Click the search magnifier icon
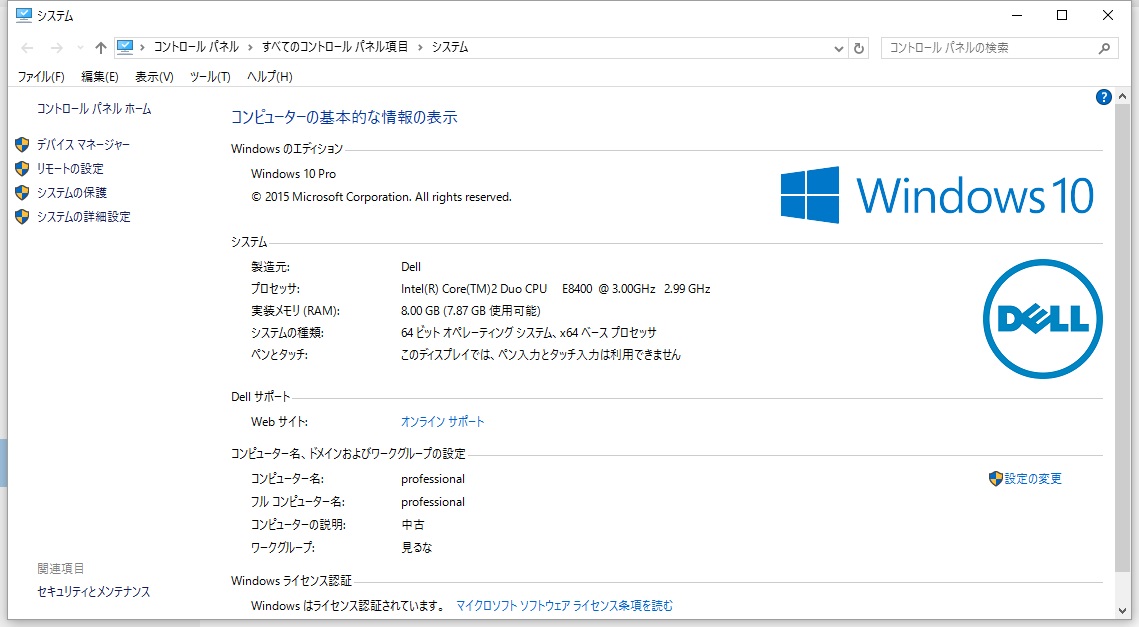This screenshot has width=1139, height=627. click(1104, 48)
